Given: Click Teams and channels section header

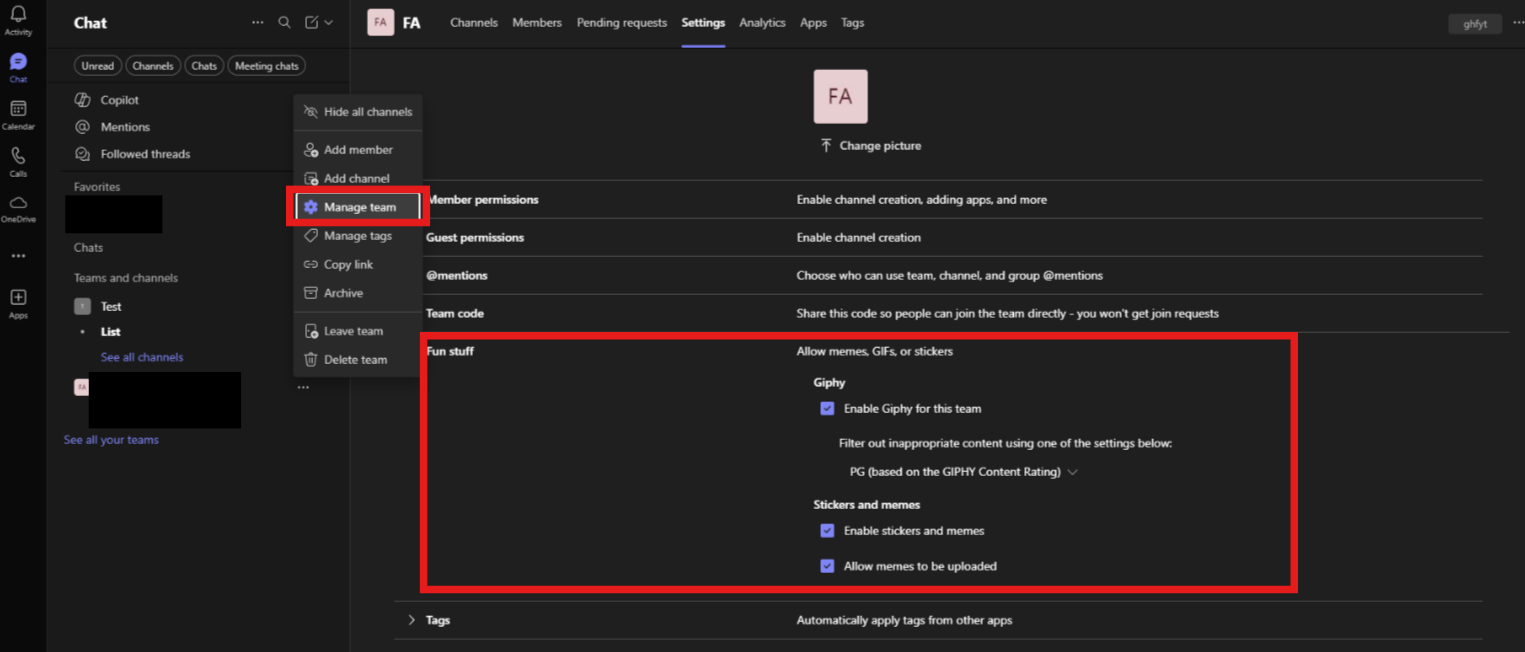Looking at the screenshot, I should point(126,278).
